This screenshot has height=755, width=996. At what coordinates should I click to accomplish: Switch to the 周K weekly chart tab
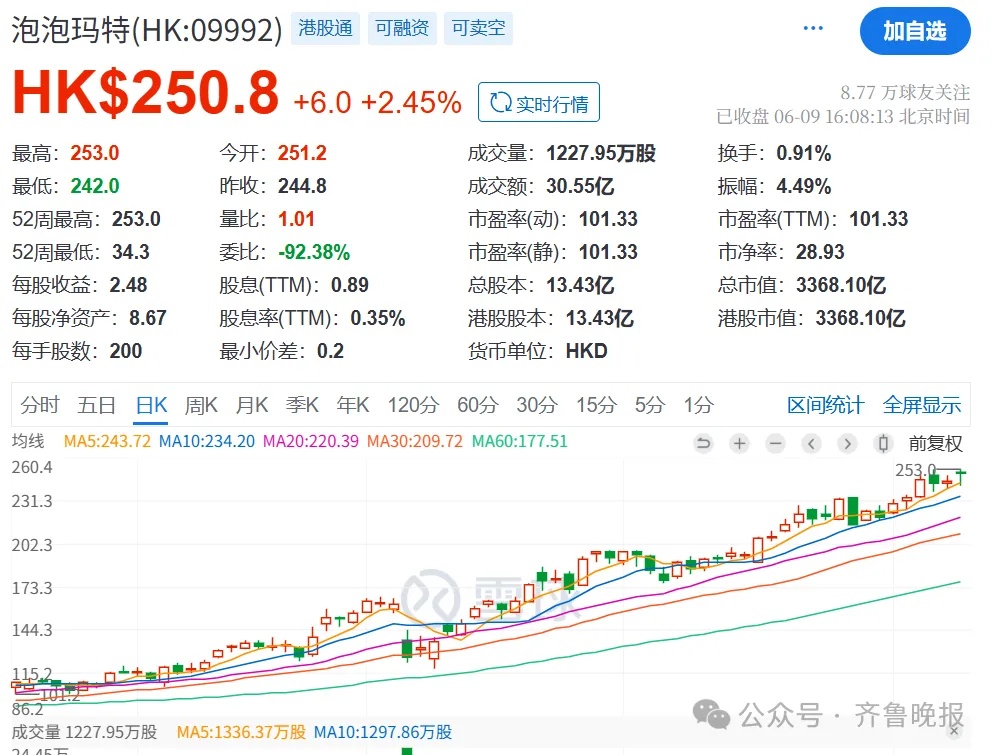coord(201,405)
